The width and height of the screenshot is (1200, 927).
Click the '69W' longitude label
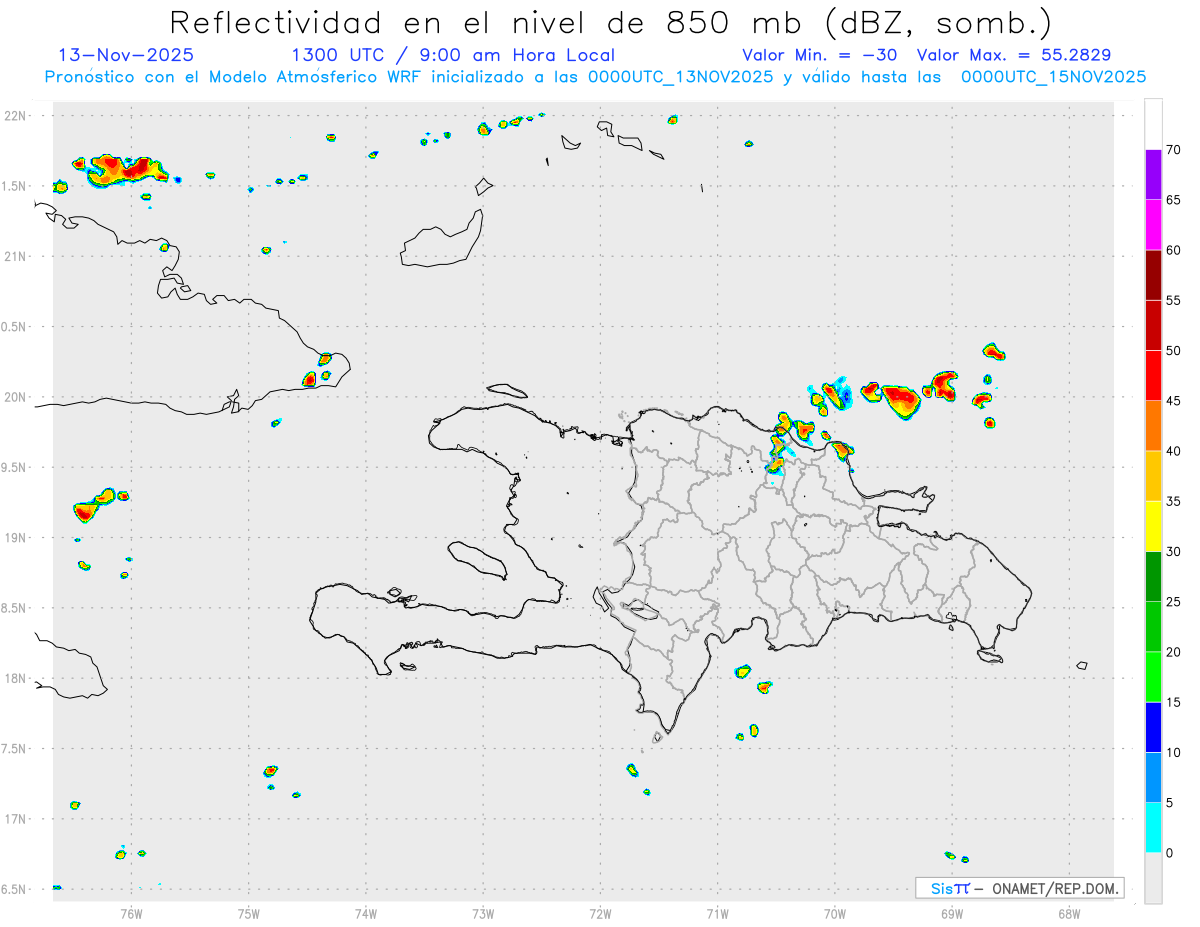click(x=952, y=914)
